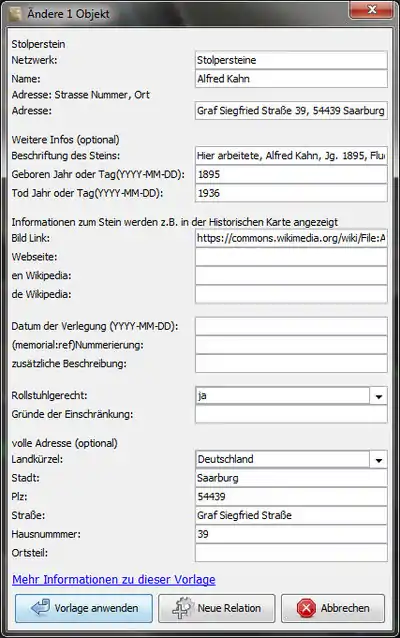This screenshot has height=638, width=400.
Task: Cancel with the Abbrechen button
Action: pos(332,608)
